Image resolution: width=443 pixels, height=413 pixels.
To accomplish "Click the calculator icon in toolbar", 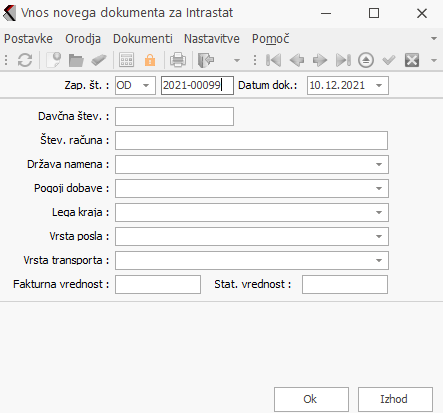I will (x=127, y=60).
